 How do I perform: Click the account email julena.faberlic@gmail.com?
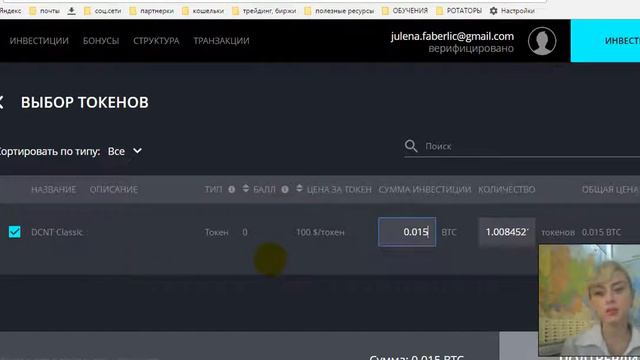[452, 36]
